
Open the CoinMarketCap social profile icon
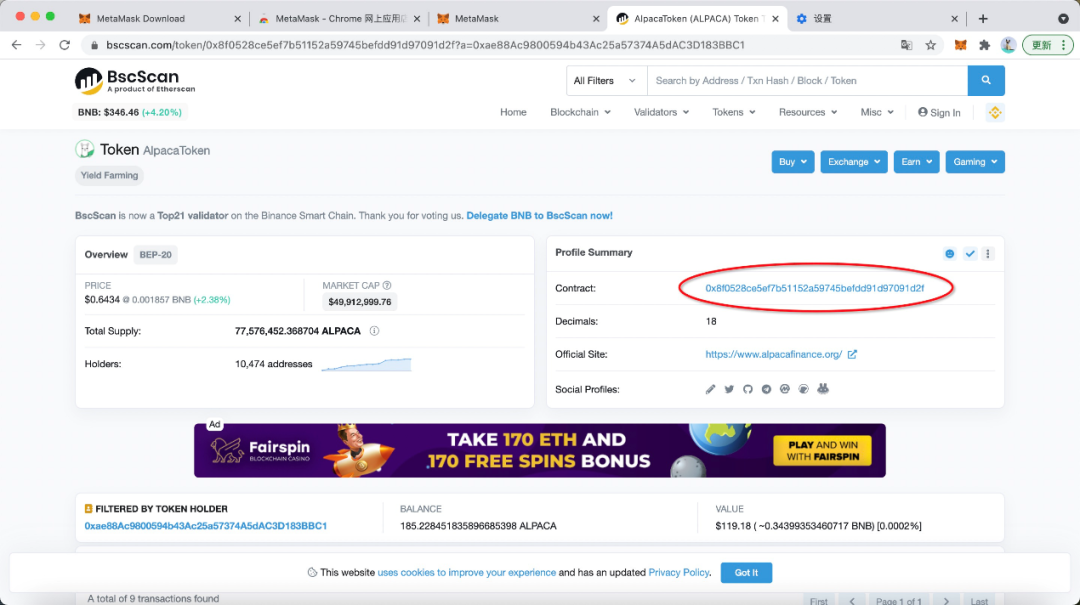tap(785, 389)
